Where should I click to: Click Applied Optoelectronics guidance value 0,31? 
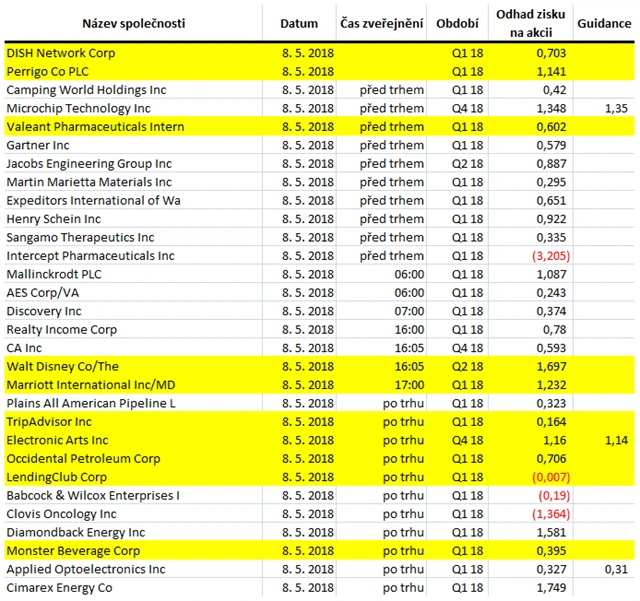pos(616,569)
